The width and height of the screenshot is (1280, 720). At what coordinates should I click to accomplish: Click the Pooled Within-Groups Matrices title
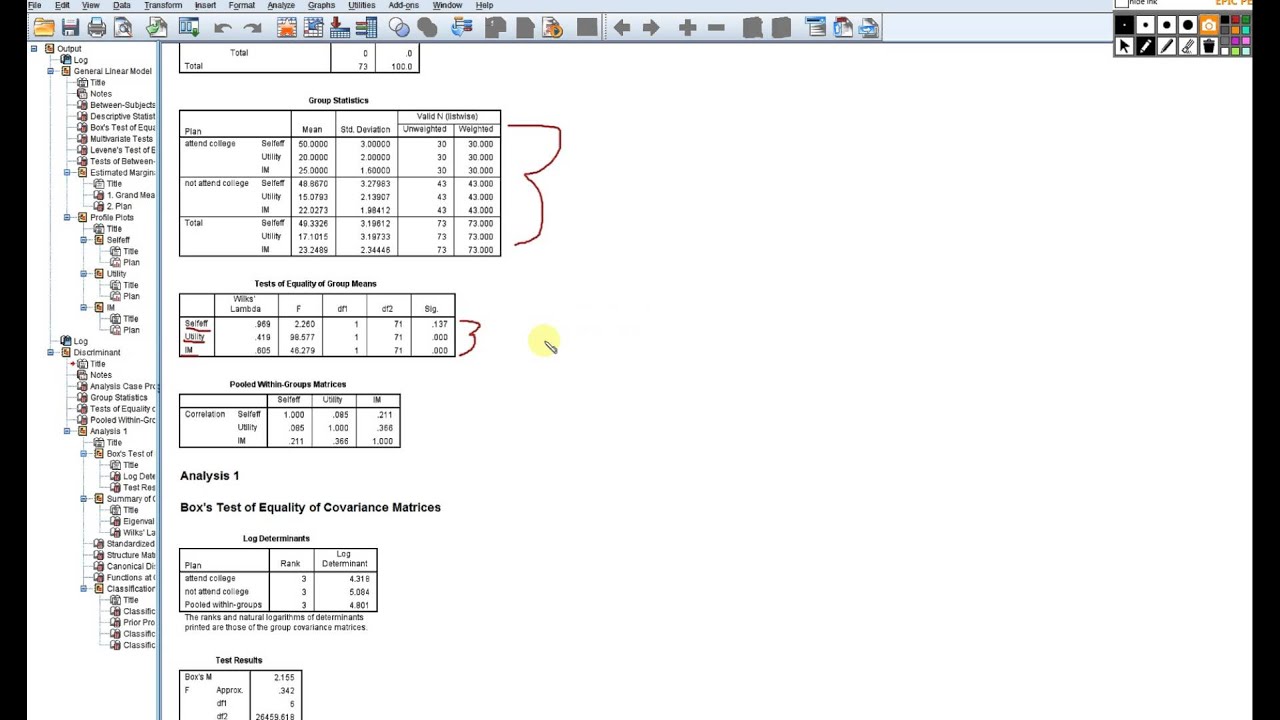(287, 384)
